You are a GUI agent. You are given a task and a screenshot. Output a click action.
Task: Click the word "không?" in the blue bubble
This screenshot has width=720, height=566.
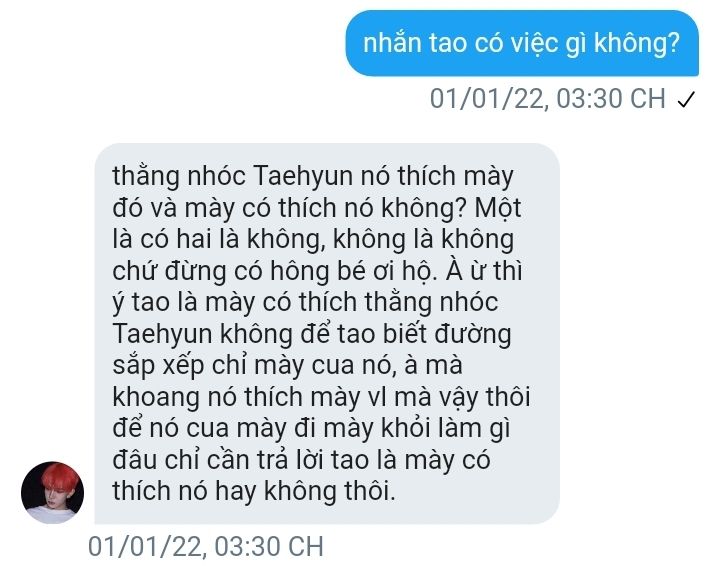click(637, 43)
